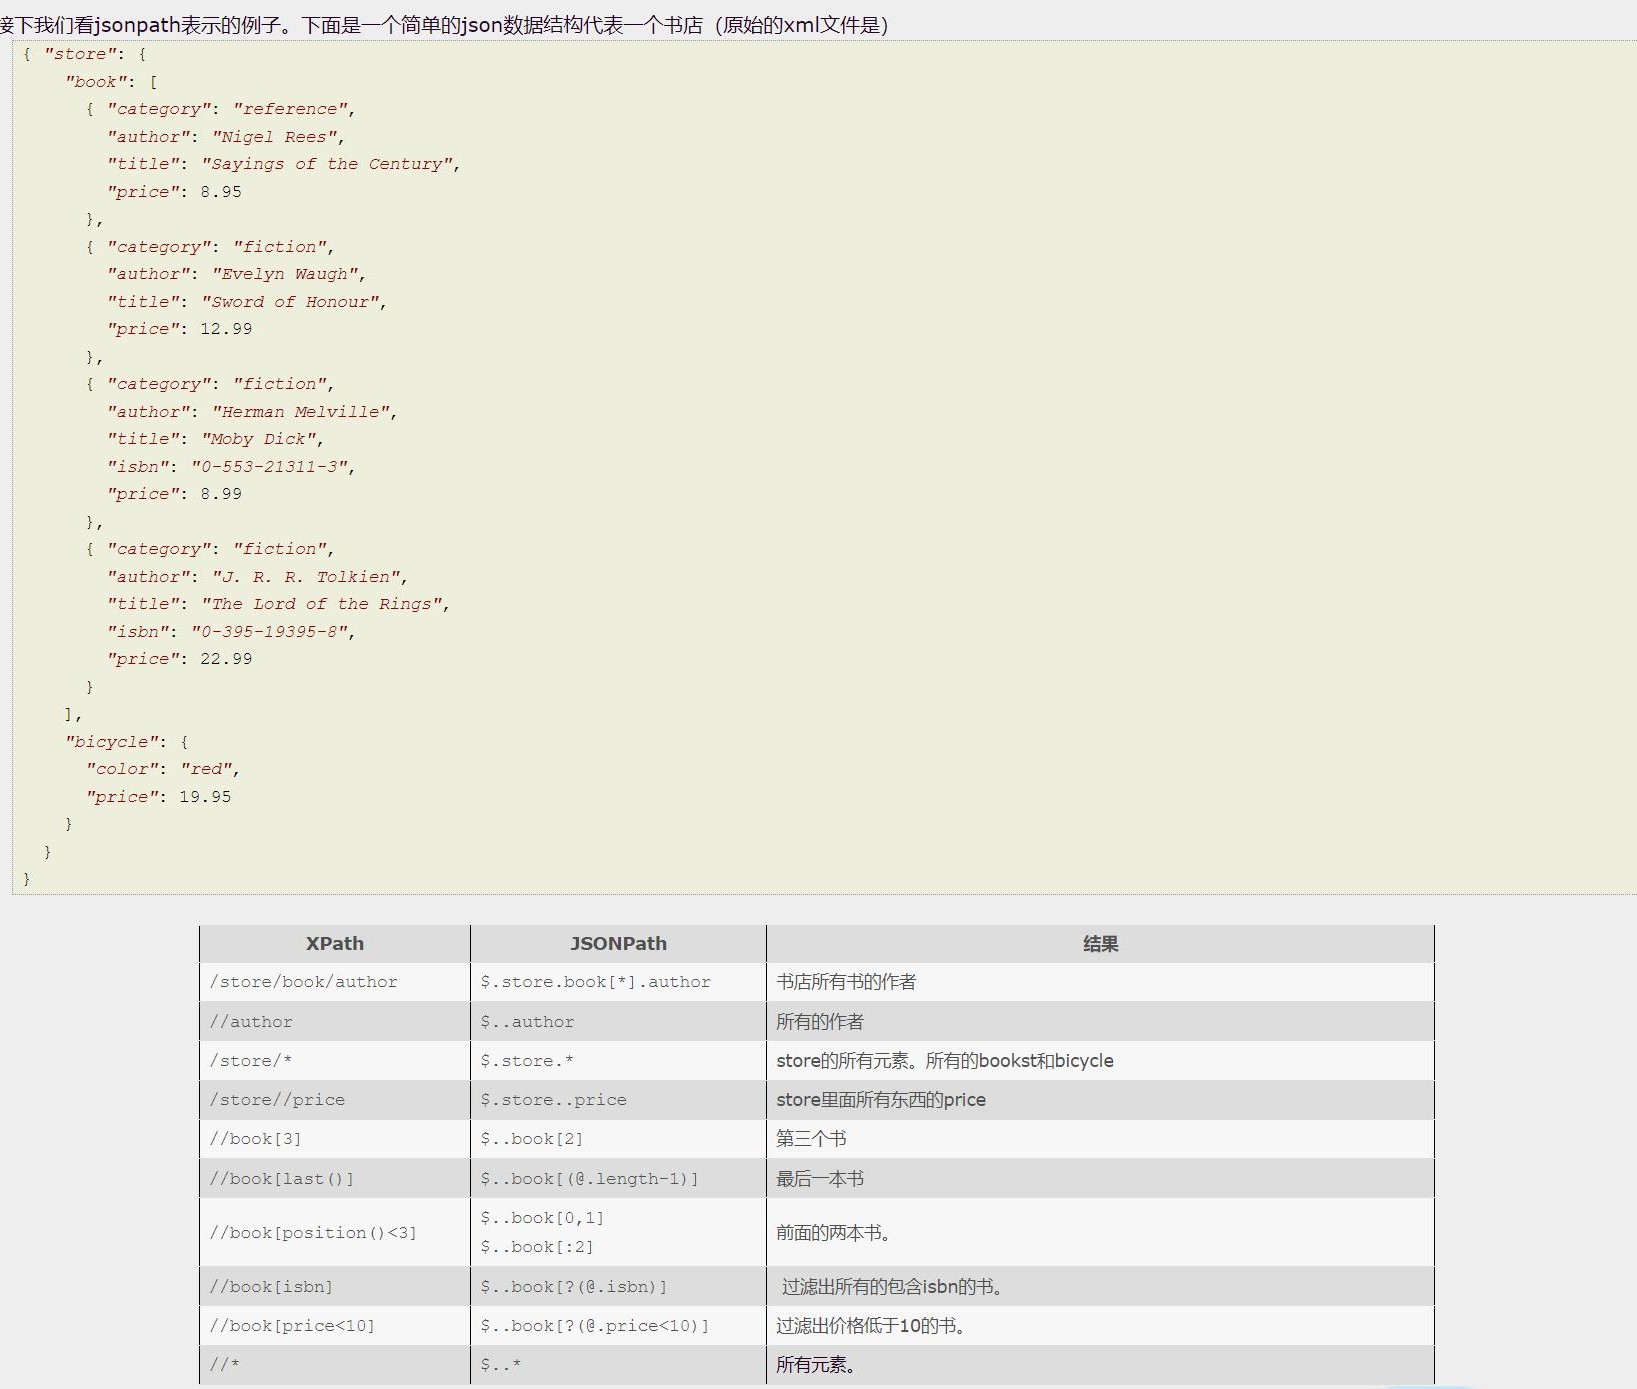Select the $.store.book[*].author JSONPath cell
Image resolution: width=1637 pixels, height=1389 pixels.
(x=618, y=982)
